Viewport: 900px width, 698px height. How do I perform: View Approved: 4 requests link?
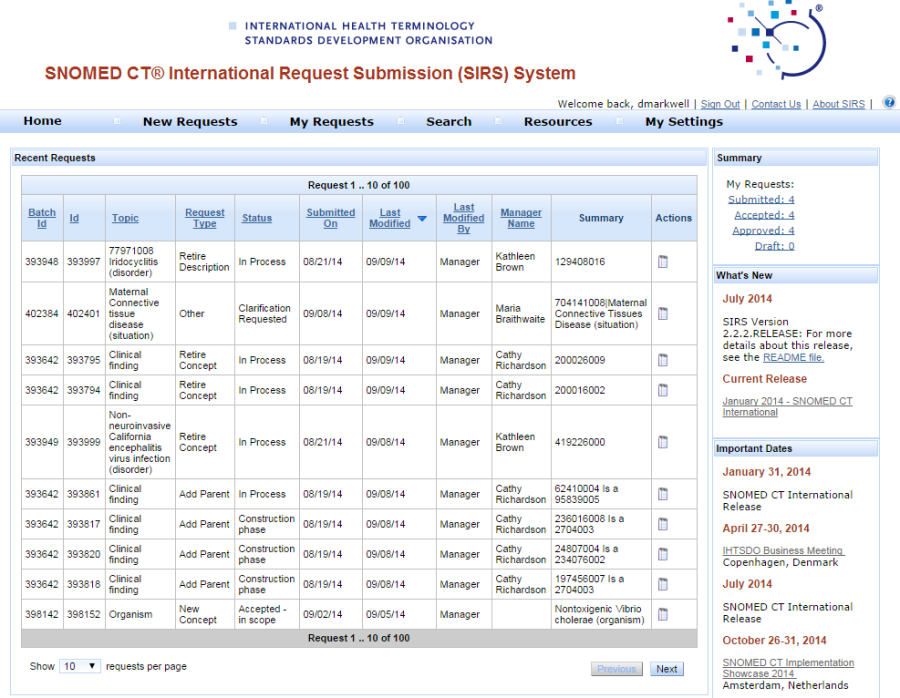pos(763,231)
